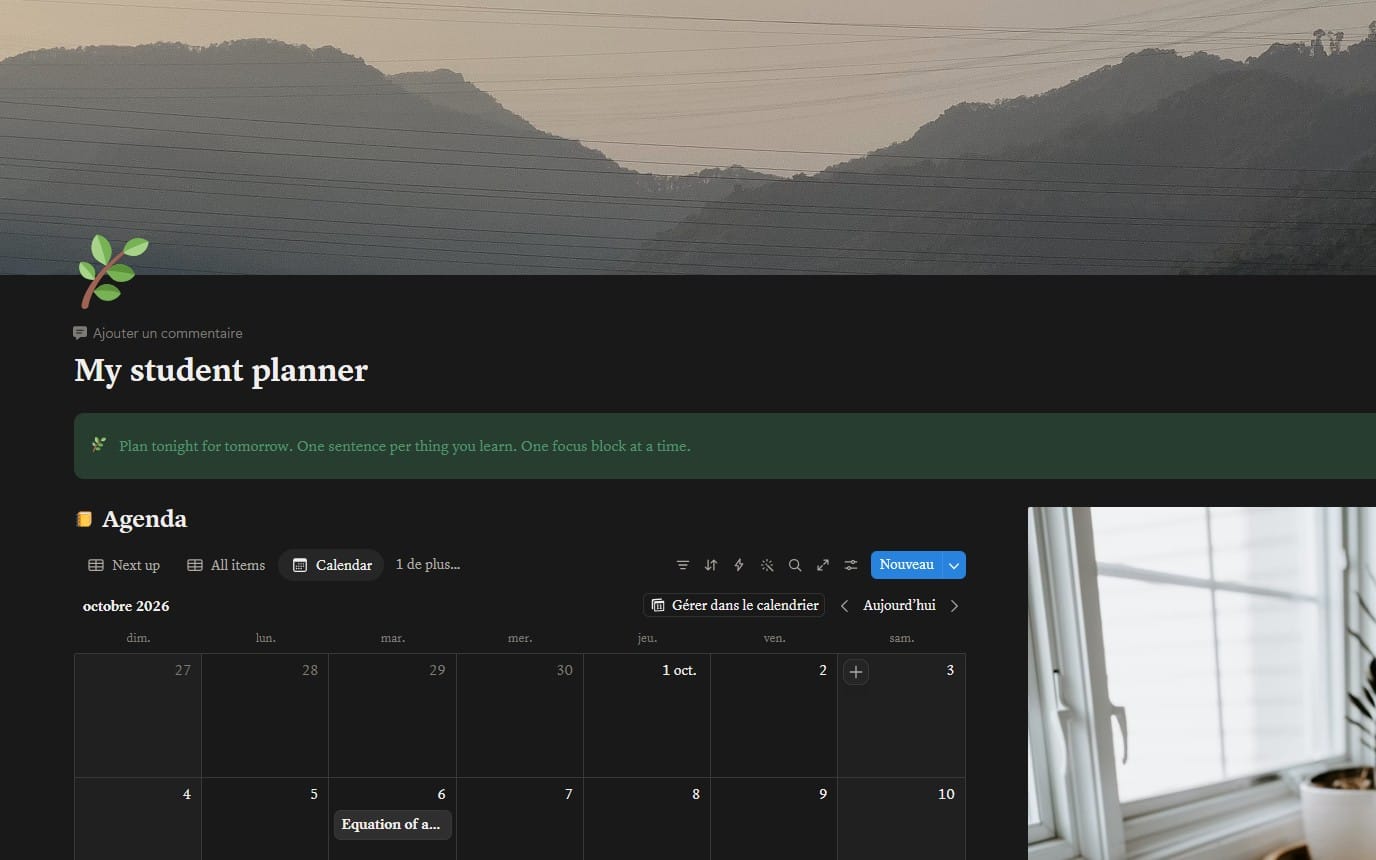The width and height of the screenshot is (1376, 860).
Task: Click the 'mer.' weekday header
Action: pyautogui.click(x=520, y=638)
